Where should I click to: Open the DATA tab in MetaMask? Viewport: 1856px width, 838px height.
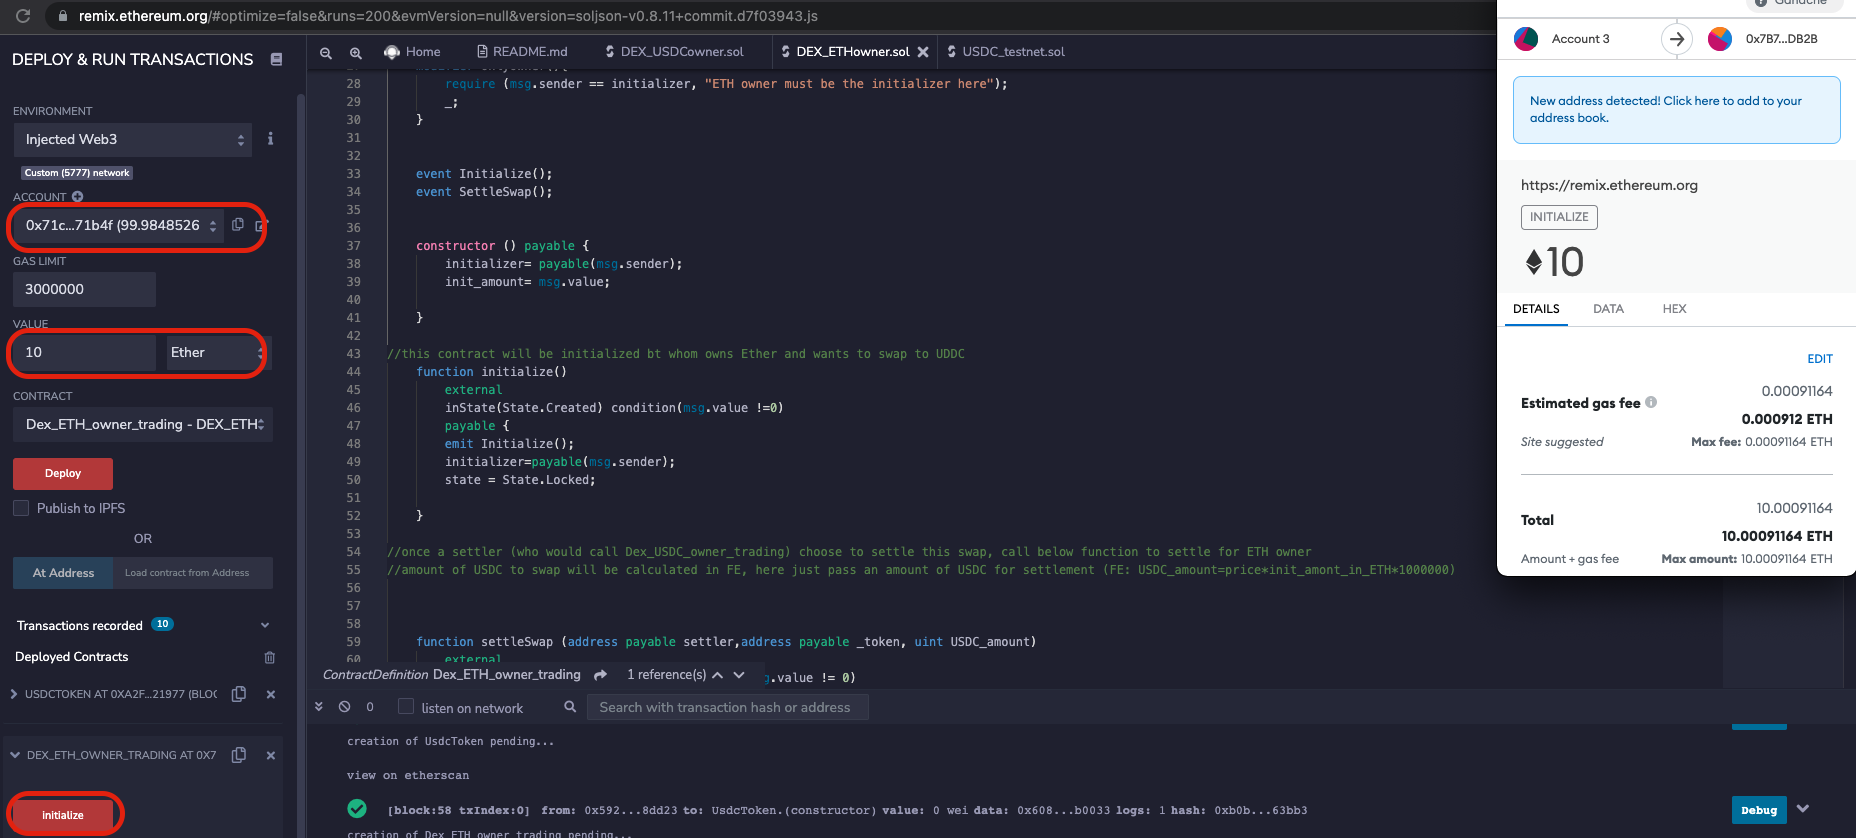(1608, 309)
